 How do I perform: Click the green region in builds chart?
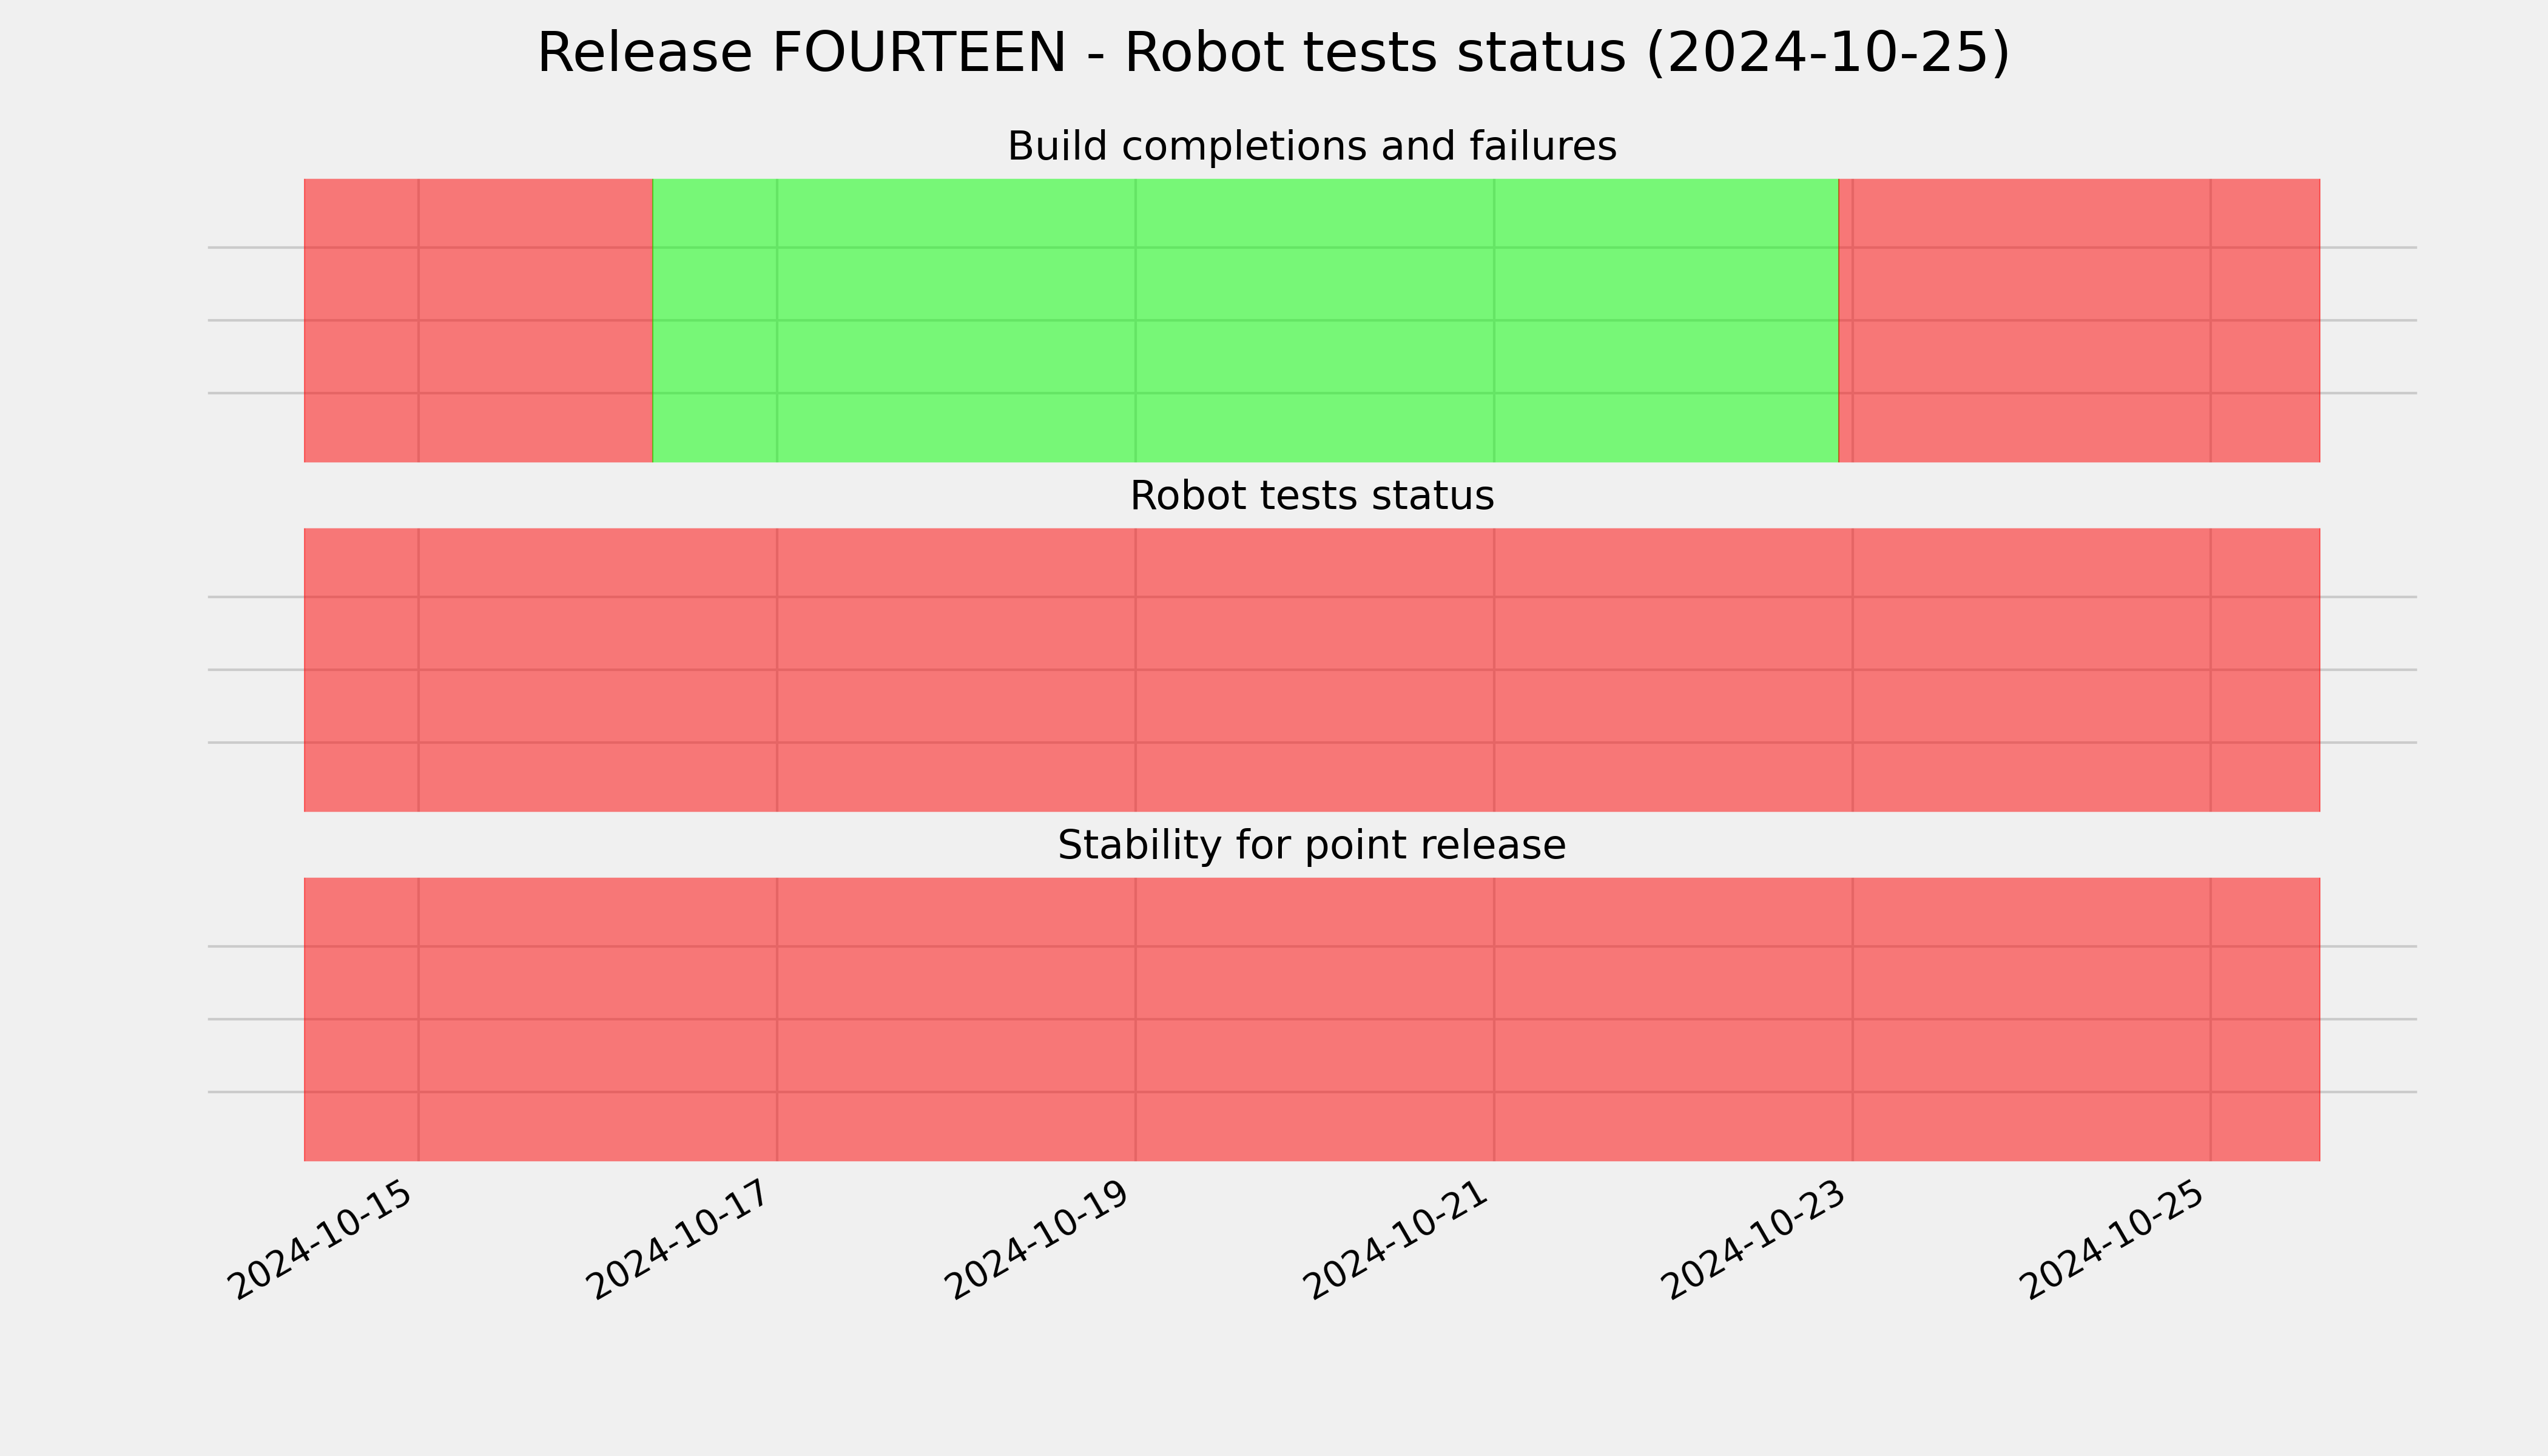click(x=1245, y=320)
